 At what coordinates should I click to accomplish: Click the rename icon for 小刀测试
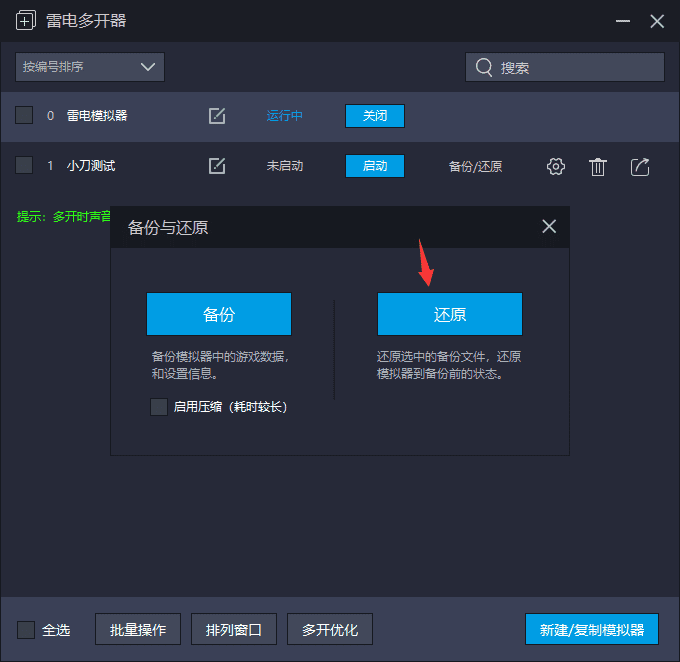217,166
